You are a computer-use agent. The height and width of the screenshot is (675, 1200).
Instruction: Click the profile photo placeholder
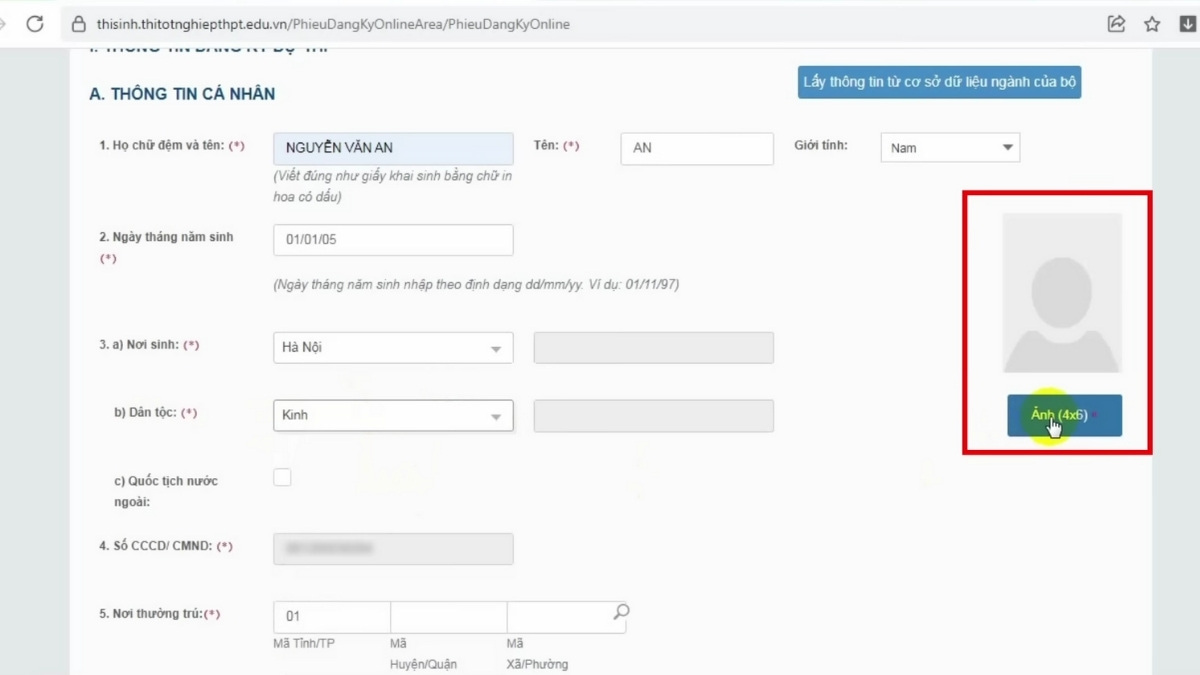(1062, 292)
